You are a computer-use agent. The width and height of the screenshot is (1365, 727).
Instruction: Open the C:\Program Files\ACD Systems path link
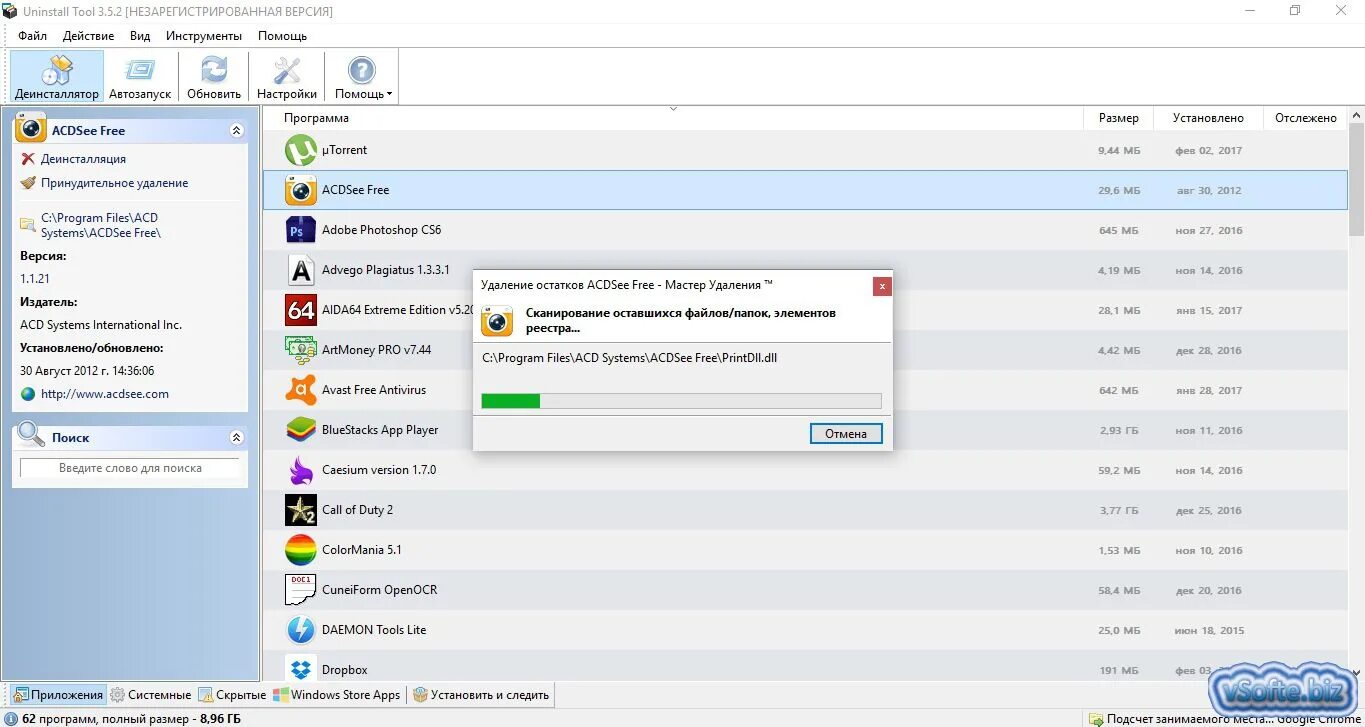pos(100,225)
